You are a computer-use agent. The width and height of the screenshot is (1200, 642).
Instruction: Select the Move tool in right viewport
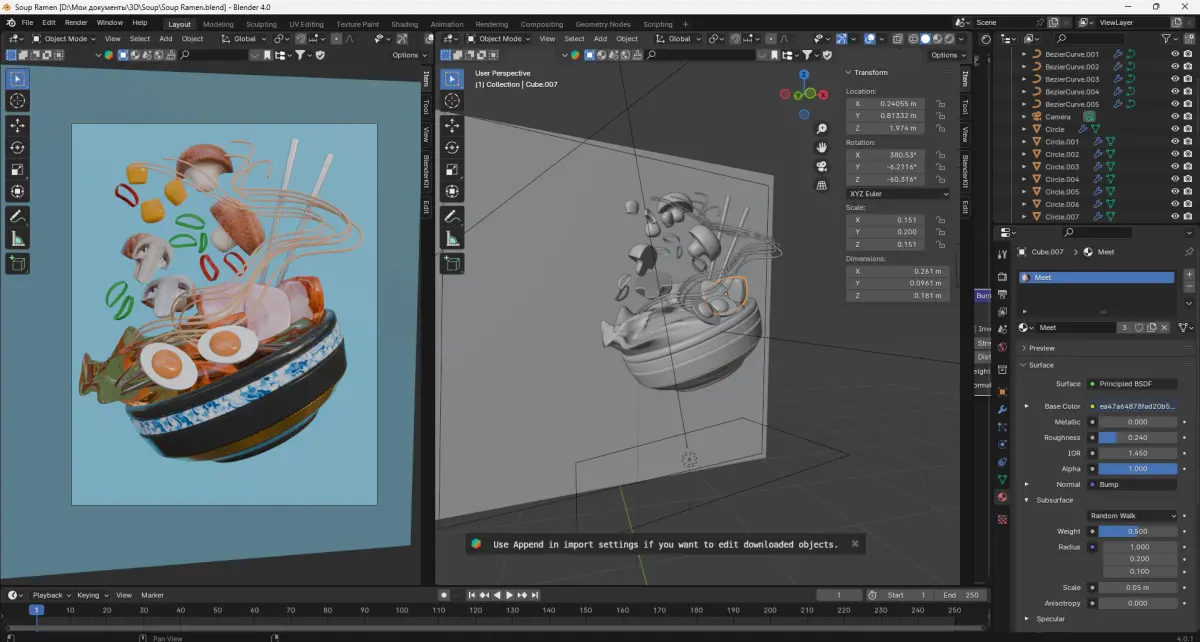(452, 125)
